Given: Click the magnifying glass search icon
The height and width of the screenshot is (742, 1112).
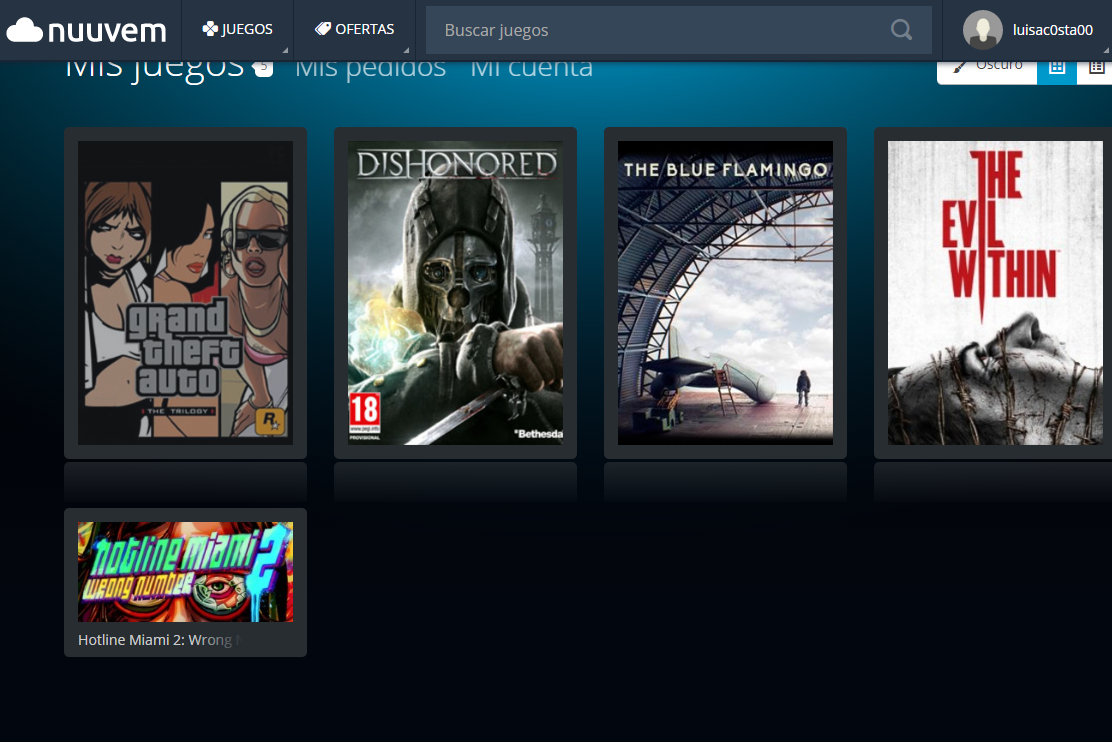Looking at the screenshot, I should pyautogui.click(x=901, y=30).
